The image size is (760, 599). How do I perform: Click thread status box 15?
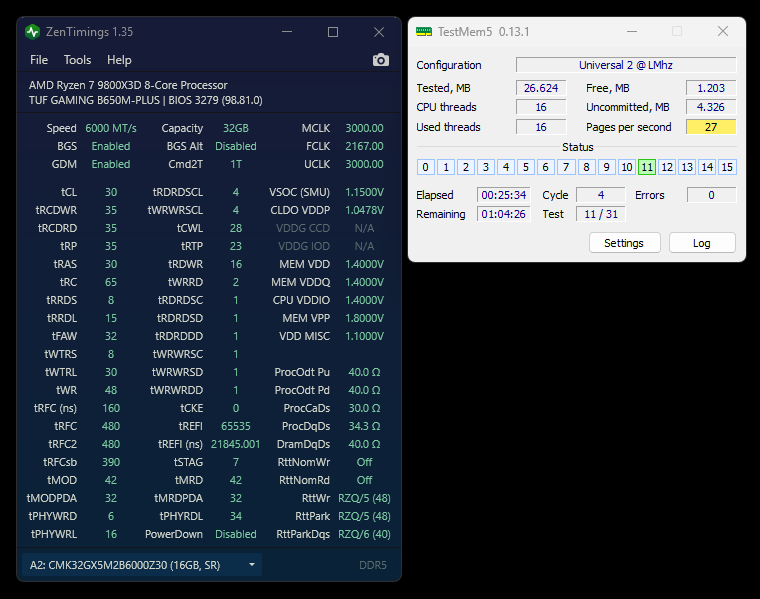point(727,167)
